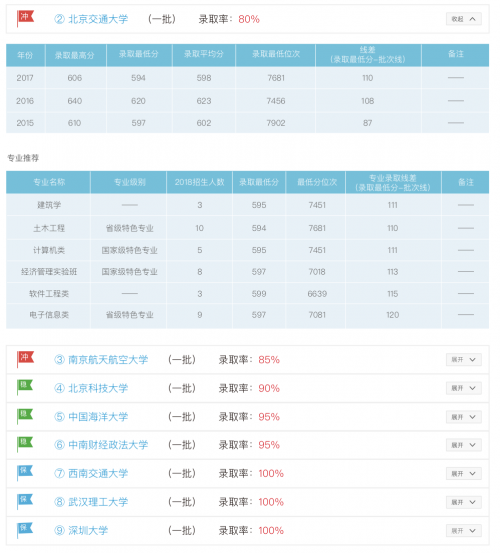Click blue flag icon beside 武汉理工大学
Image resolution: width=500 pixels, height=553 pixels.
pyautogui.click(x=25, y=502)
